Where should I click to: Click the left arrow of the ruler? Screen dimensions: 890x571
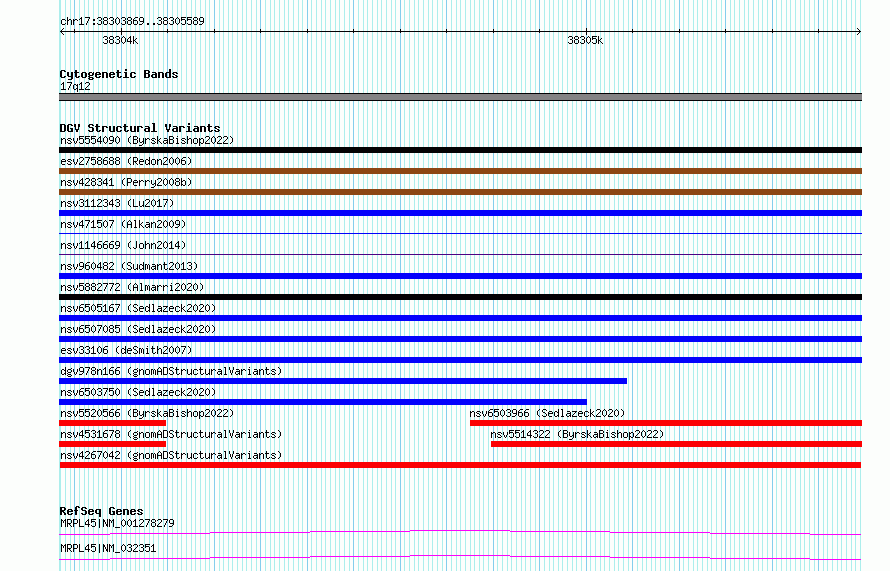coord(62,32)
